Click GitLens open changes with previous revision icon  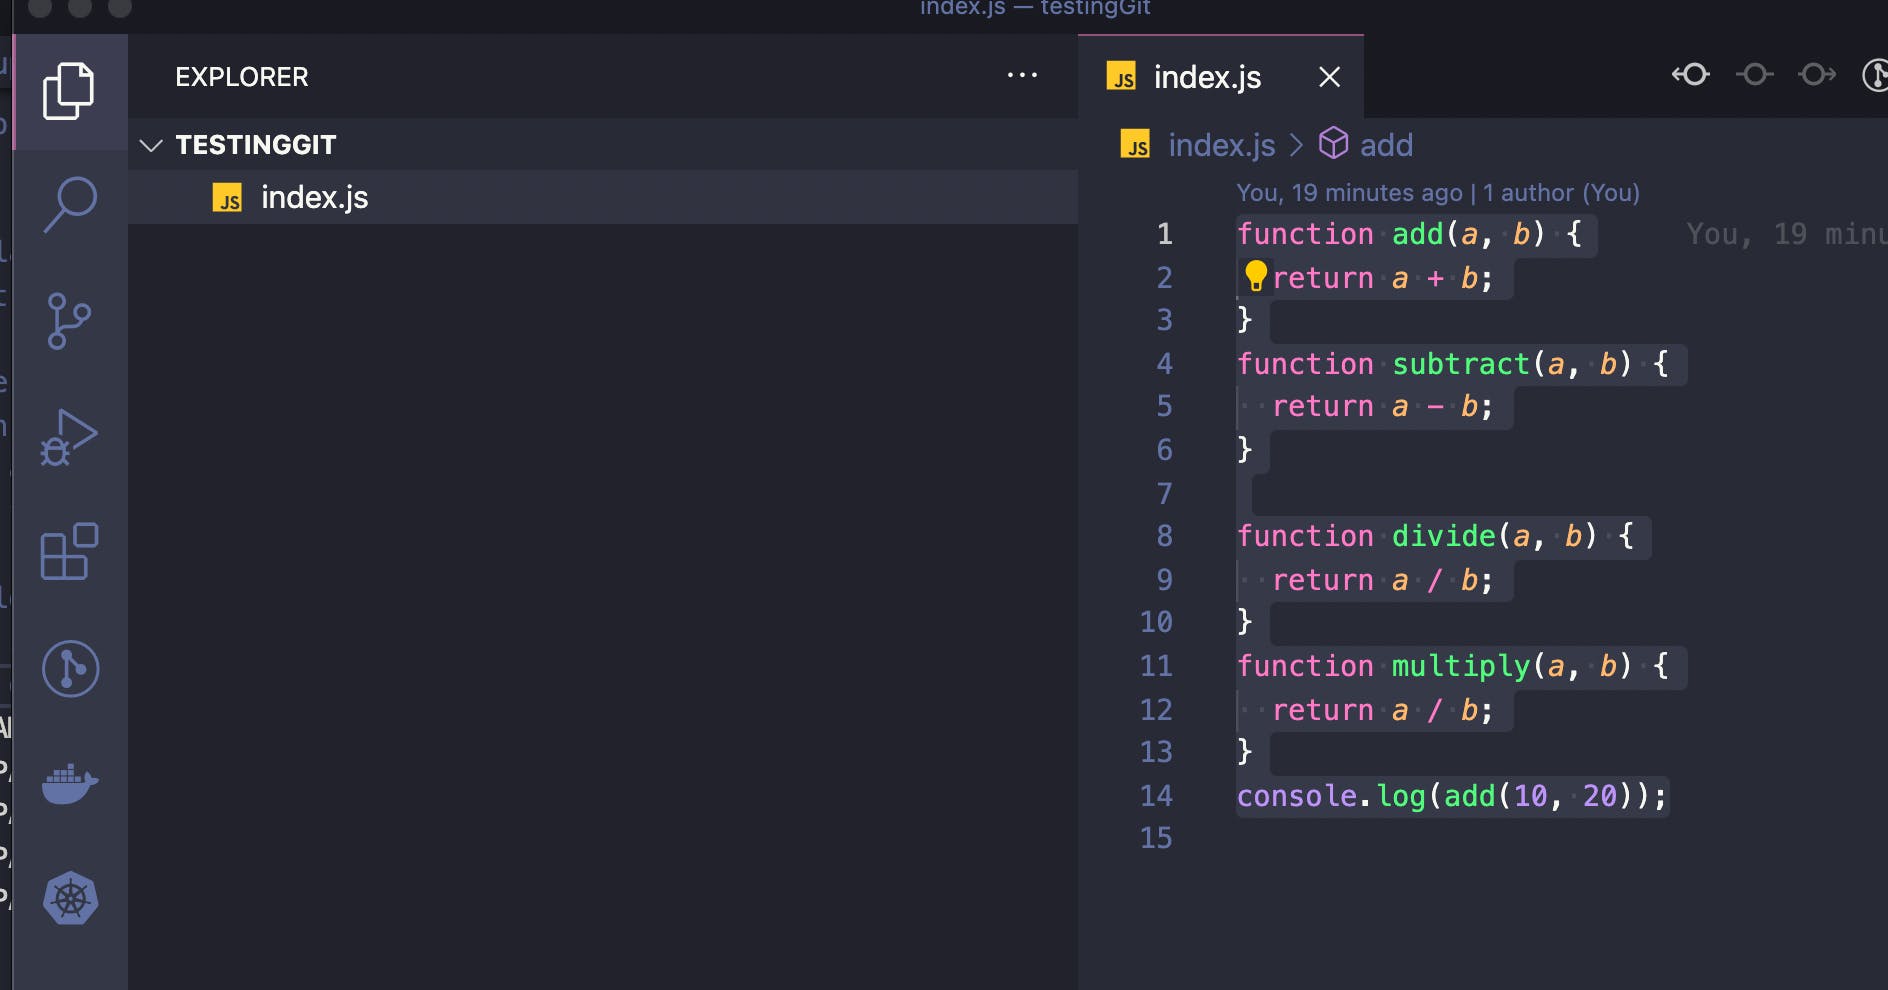[1691, 74]
